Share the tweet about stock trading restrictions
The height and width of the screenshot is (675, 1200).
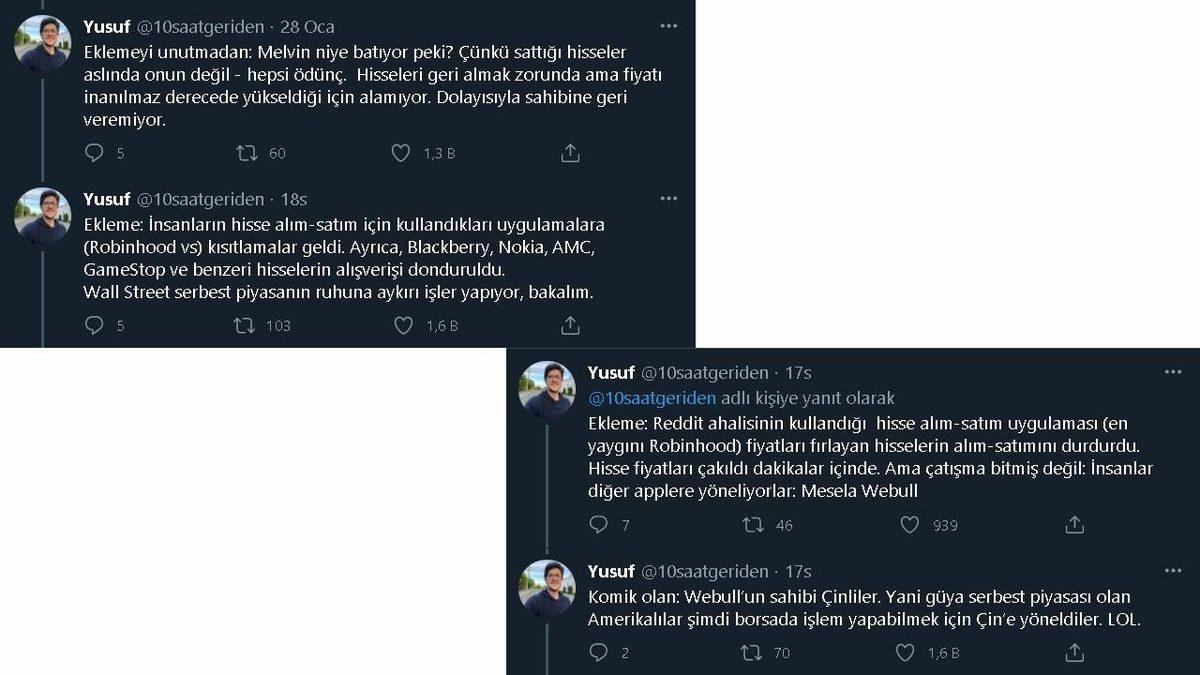click(x=571, y=325)
